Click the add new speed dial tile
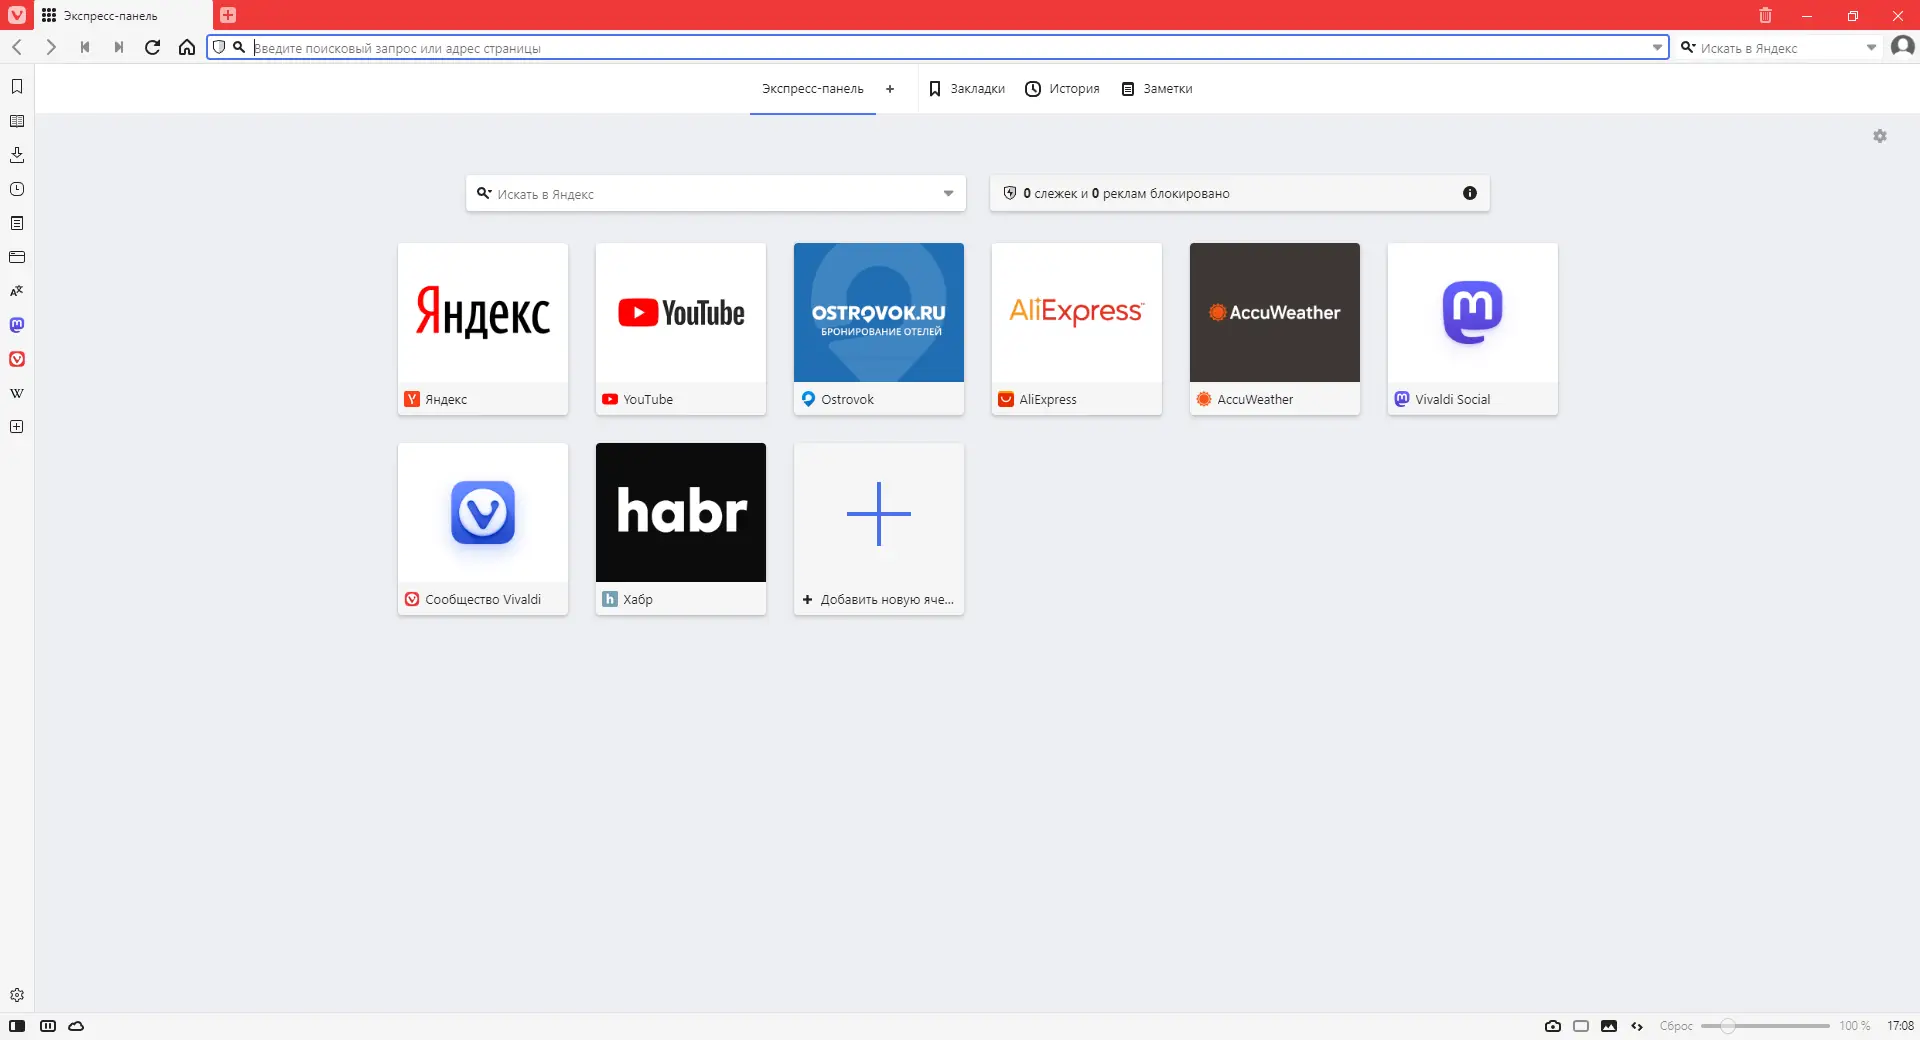The image size is (1920, 1040). tap(879, 529)
